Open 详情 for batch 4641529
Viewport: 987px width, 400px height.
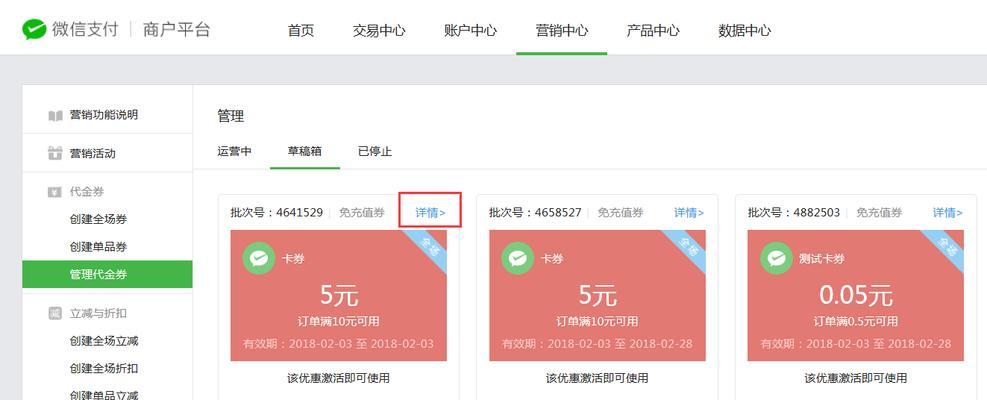431,213
